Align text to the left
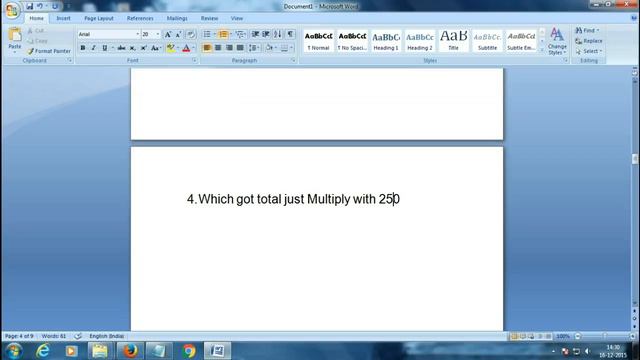640x360 pixels. 207,48
